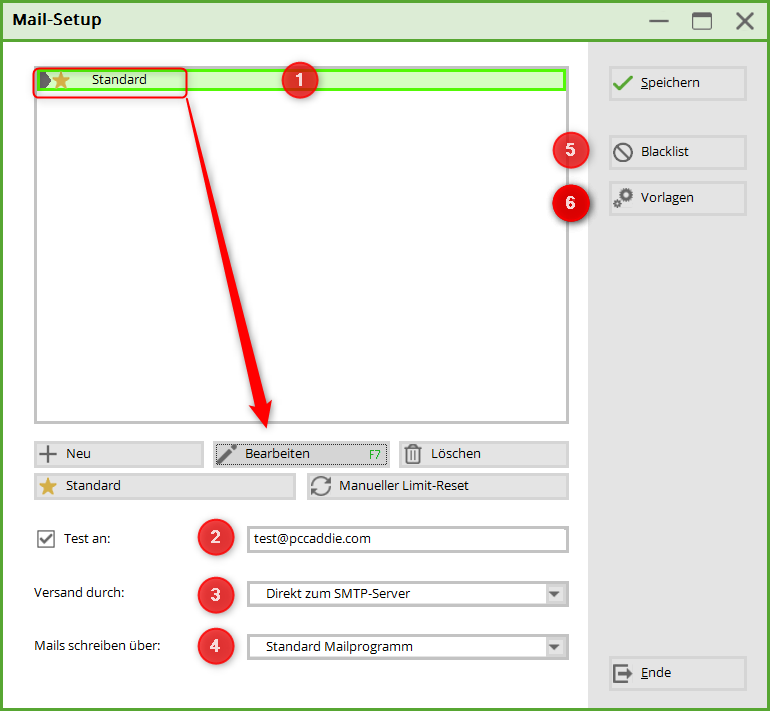Image resolution: width=770 pixels, height=711 pixels.
Task: Set account as Standard via star button
Action: (165, 486)
